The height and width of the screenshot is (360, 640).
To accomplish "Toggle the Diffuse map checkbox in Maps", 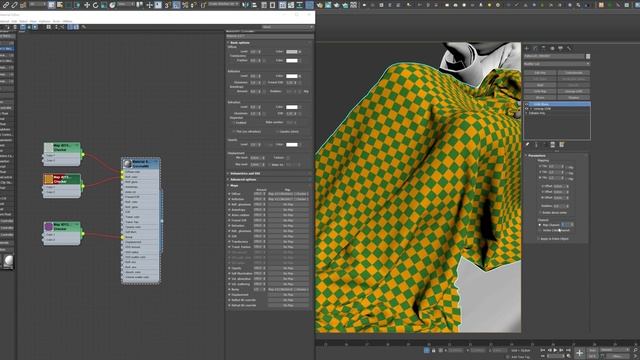I will (229, 193).
